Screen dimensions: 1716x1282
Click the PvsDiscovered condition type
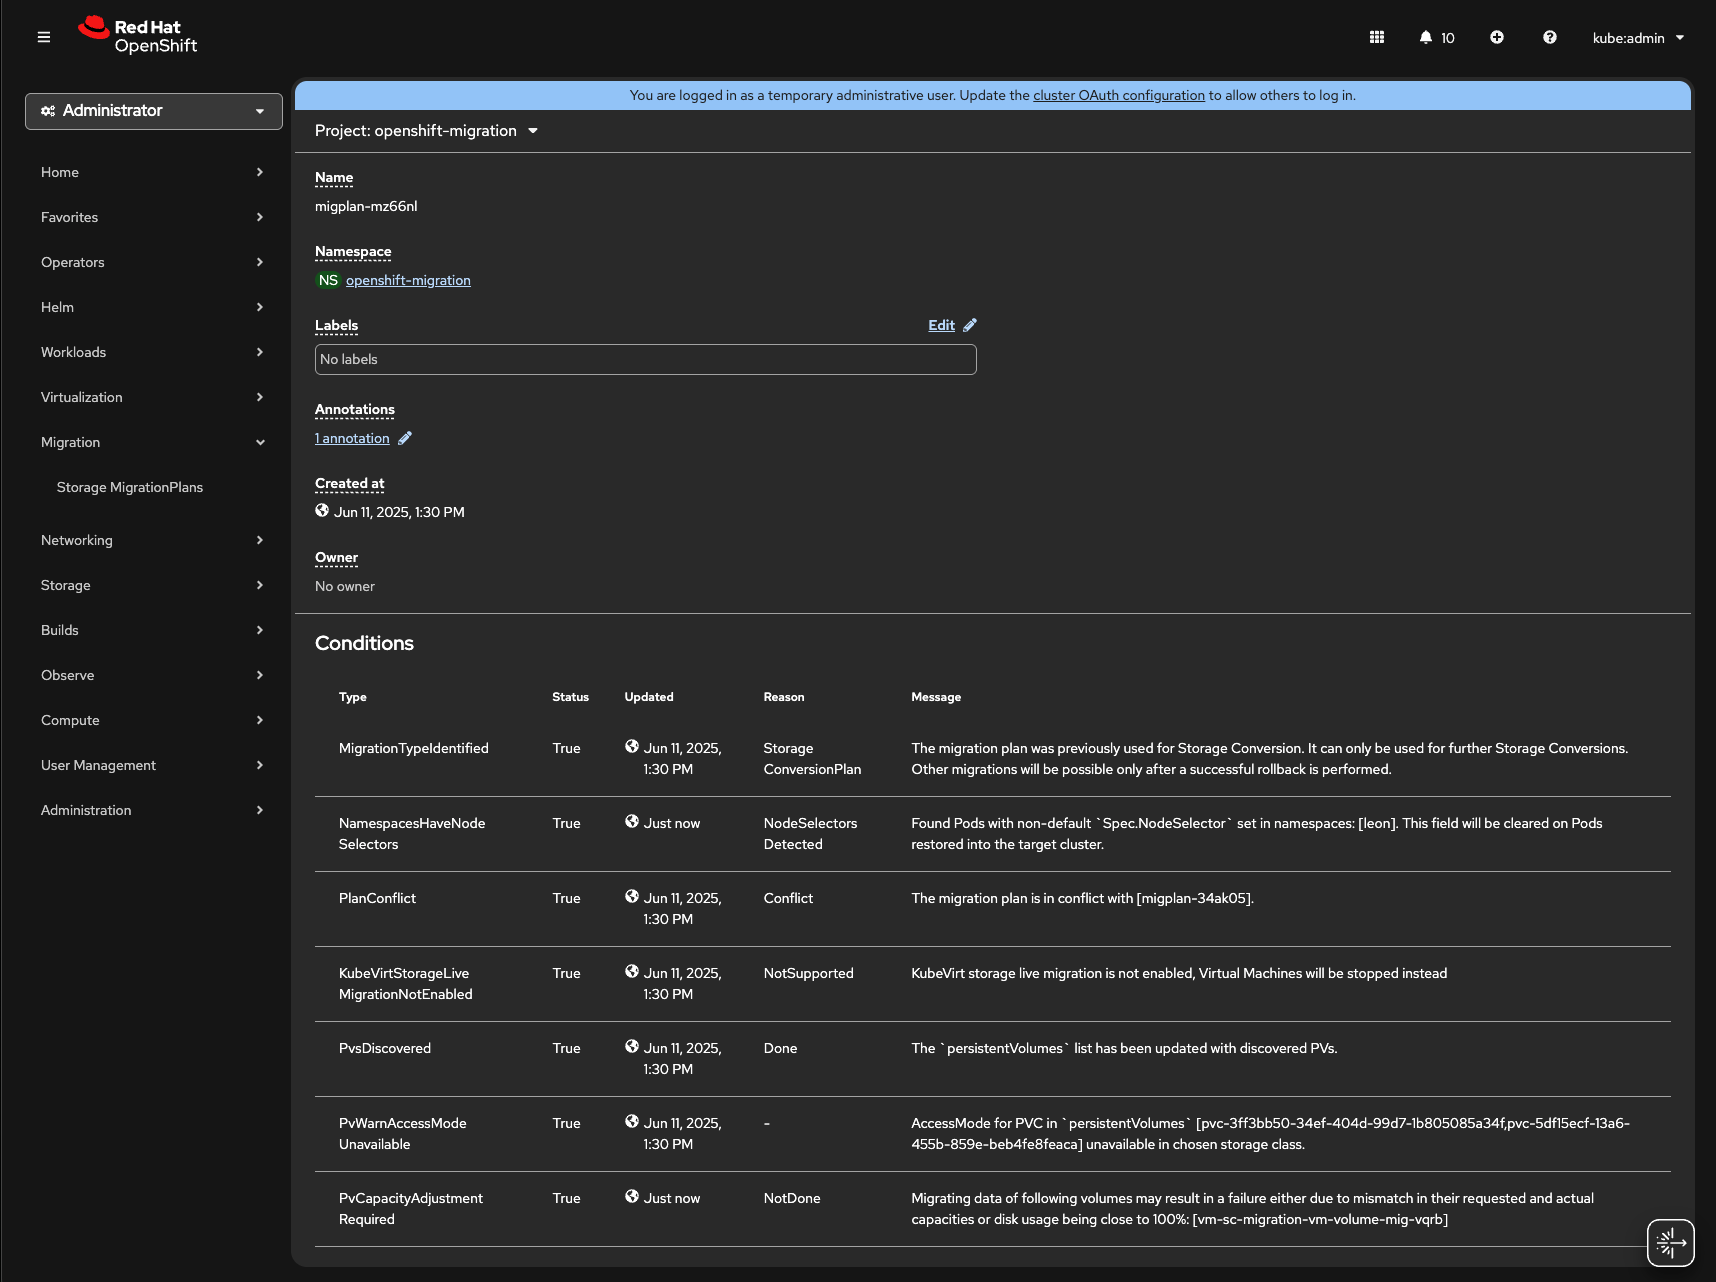385,1048
